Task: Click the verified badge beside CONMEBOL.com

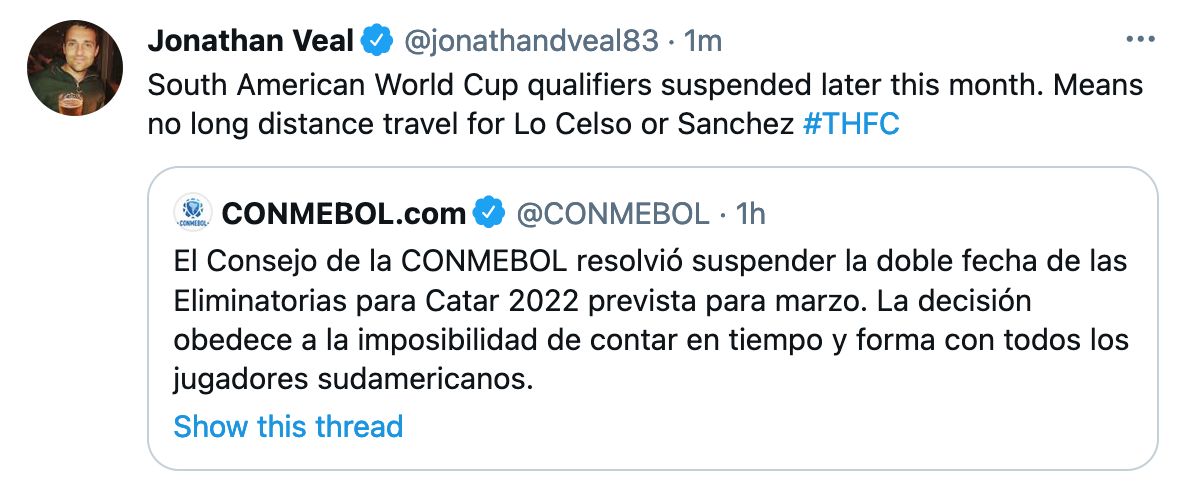Action: pos(489,213)
